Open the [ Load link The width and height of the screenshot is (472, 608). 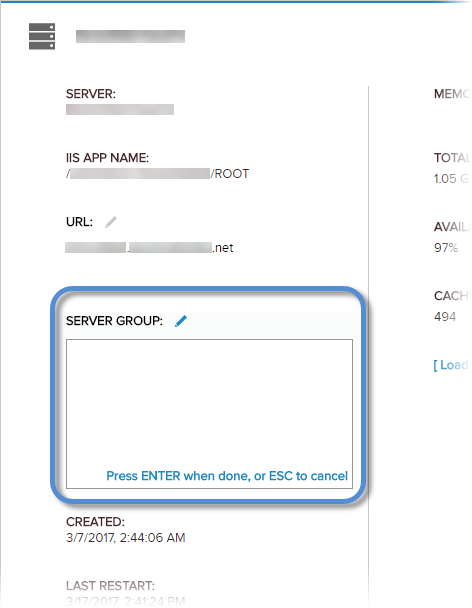pos(451,365)
